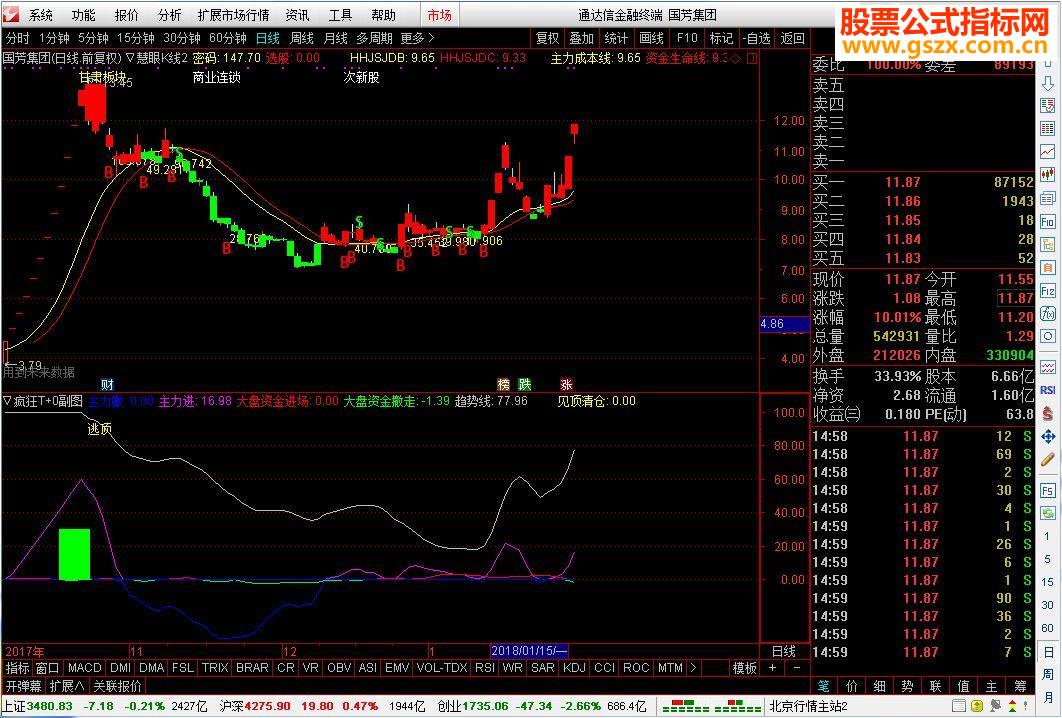This screenshot has height=718, width=1062.
Task: Open the 扩展市场行情 menu
Action: click(x=233, y=15)
